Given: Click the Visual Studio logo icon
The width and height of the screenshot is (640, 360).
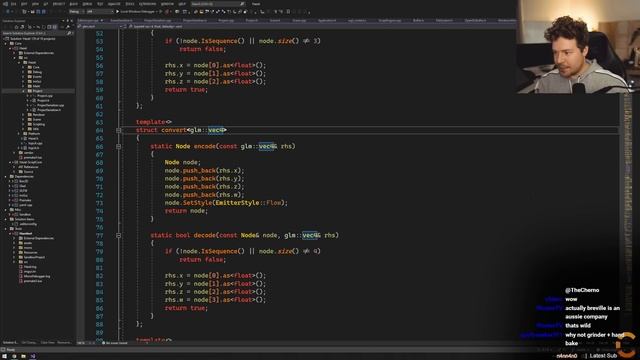Looking at the screenshot, I should (x=5, y=4).
